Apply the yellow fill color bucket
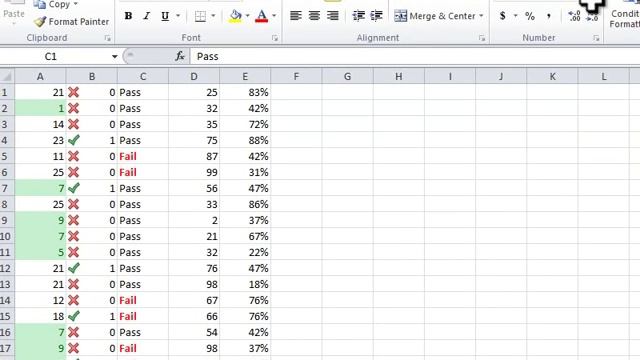 click(235, 16)
